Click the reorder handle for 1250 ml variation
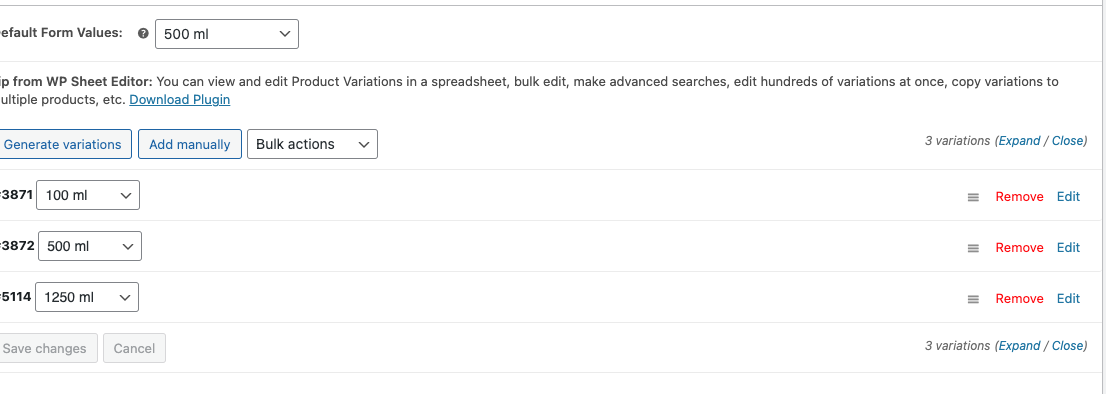Screen dimensions: 1106x394 click(x=973, y=299)
